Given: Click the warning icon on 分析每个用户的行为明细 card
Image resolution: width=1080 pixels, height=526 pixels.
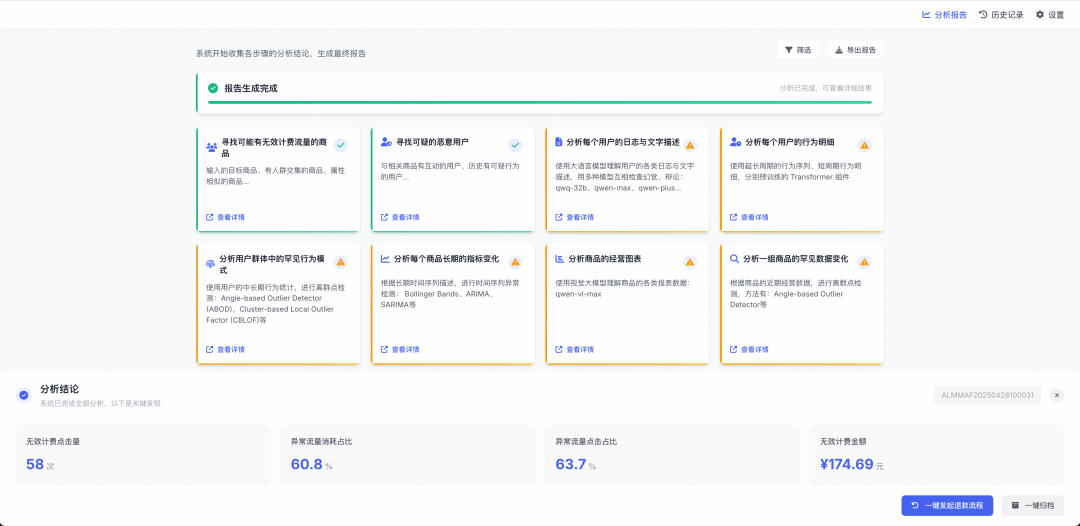Looking at the screenshot, I should (864, 145).
